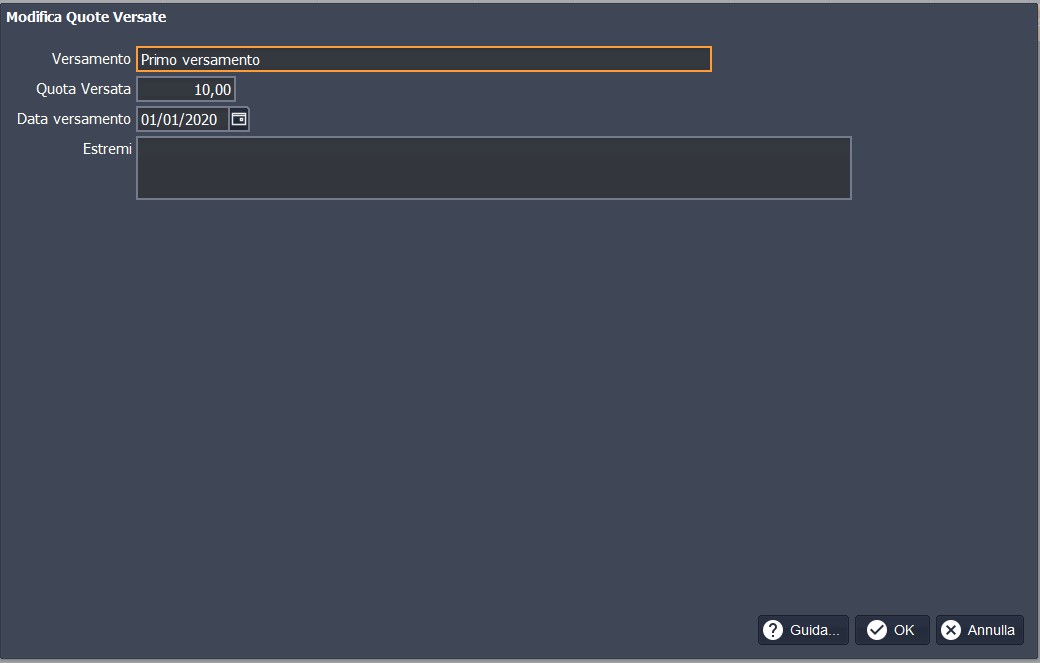Click the 01/01/2020 date text
The image size is (1040, 663).
[179, 119]
